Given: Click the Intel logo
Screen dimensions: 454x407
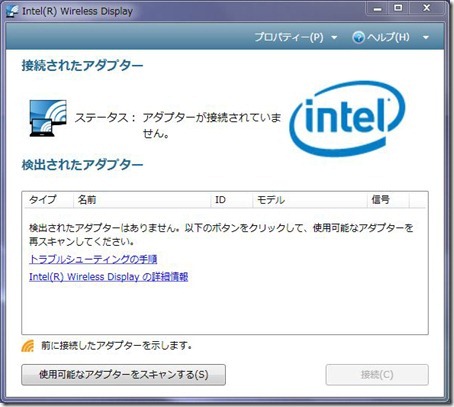Looking at the screenshot, I should pyautogui.click(x=347, y=118).
